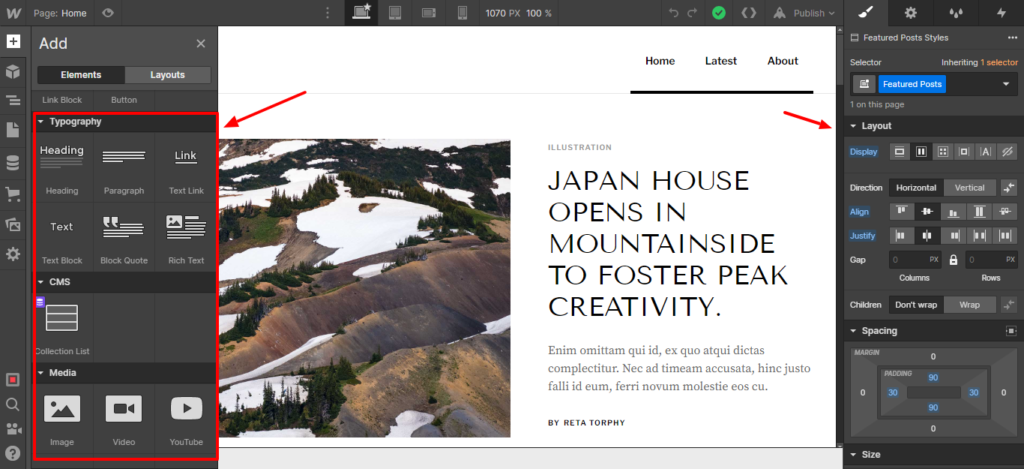Expand the Featured Posts selector dropdown arrow

(1005, 85)
